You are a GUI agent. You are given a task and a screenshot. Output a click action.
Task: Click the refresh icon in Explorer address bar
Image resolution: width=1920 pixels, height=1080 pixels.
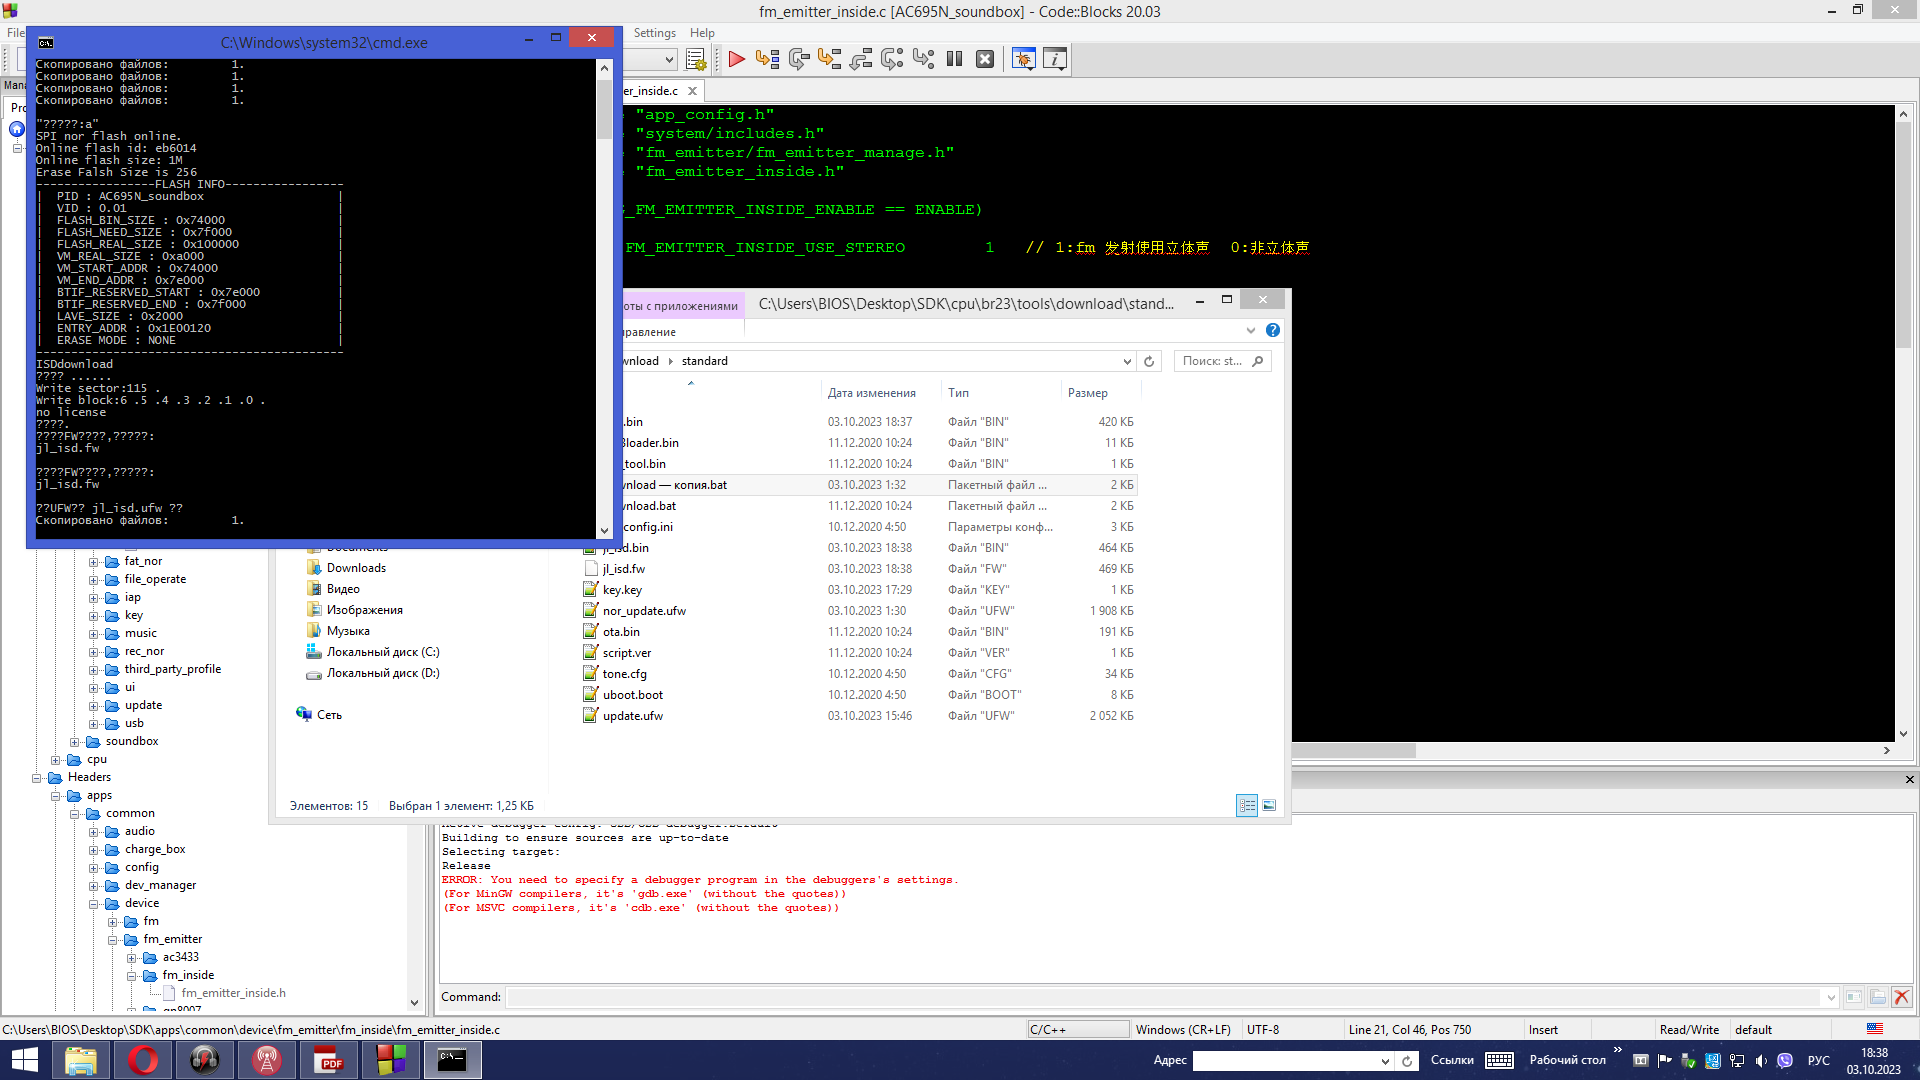point(1149,361)
